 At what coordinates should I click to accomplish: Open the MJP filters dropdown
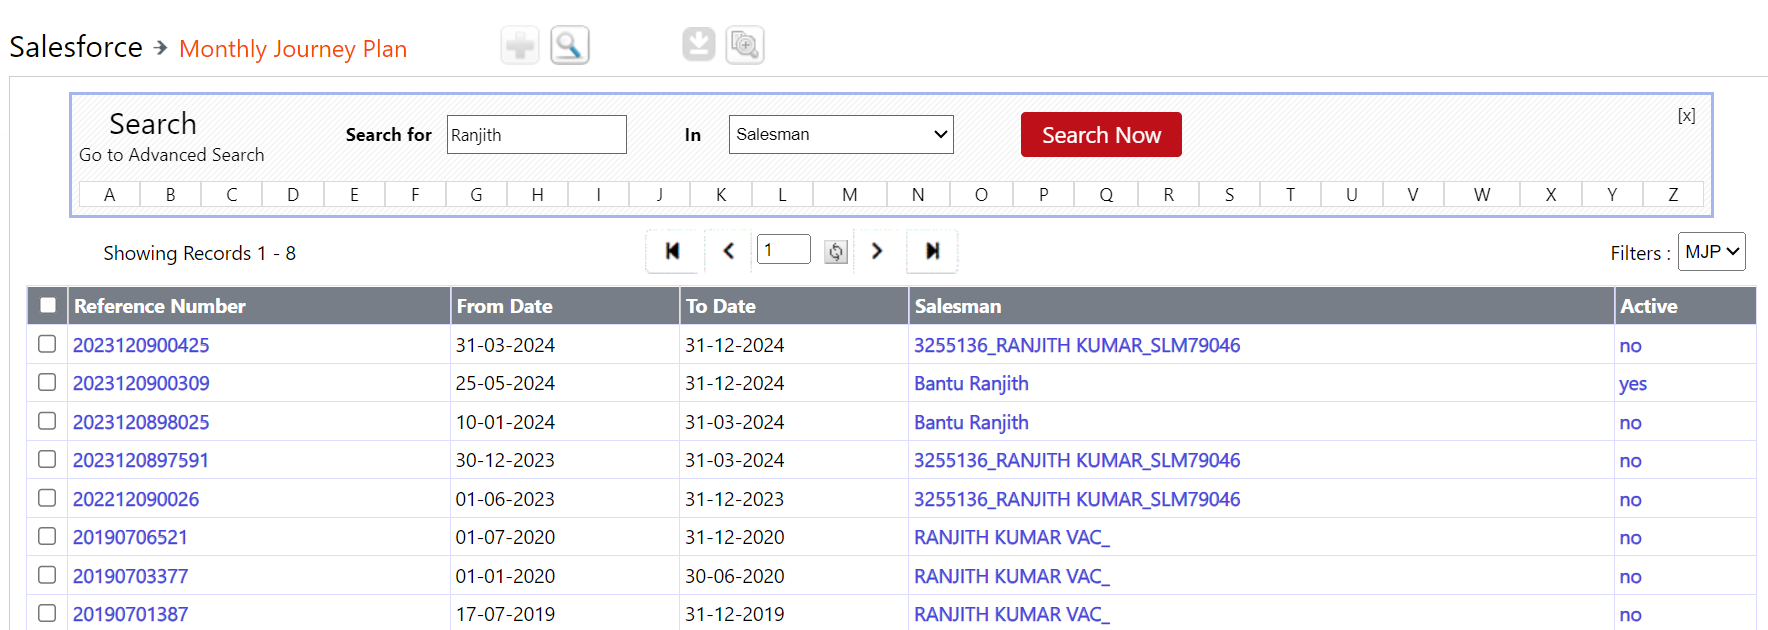click(1711, 252)
